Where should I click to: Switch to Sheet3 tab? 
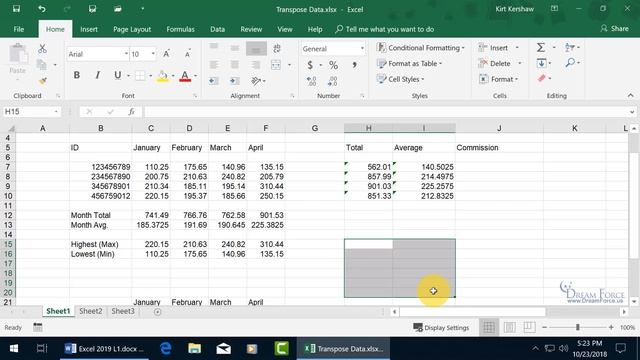[x=123, y=311]
